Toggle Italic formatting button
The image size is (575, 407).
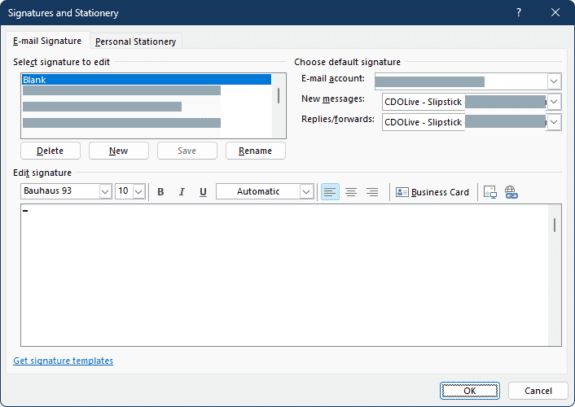(x=182, y=192)
